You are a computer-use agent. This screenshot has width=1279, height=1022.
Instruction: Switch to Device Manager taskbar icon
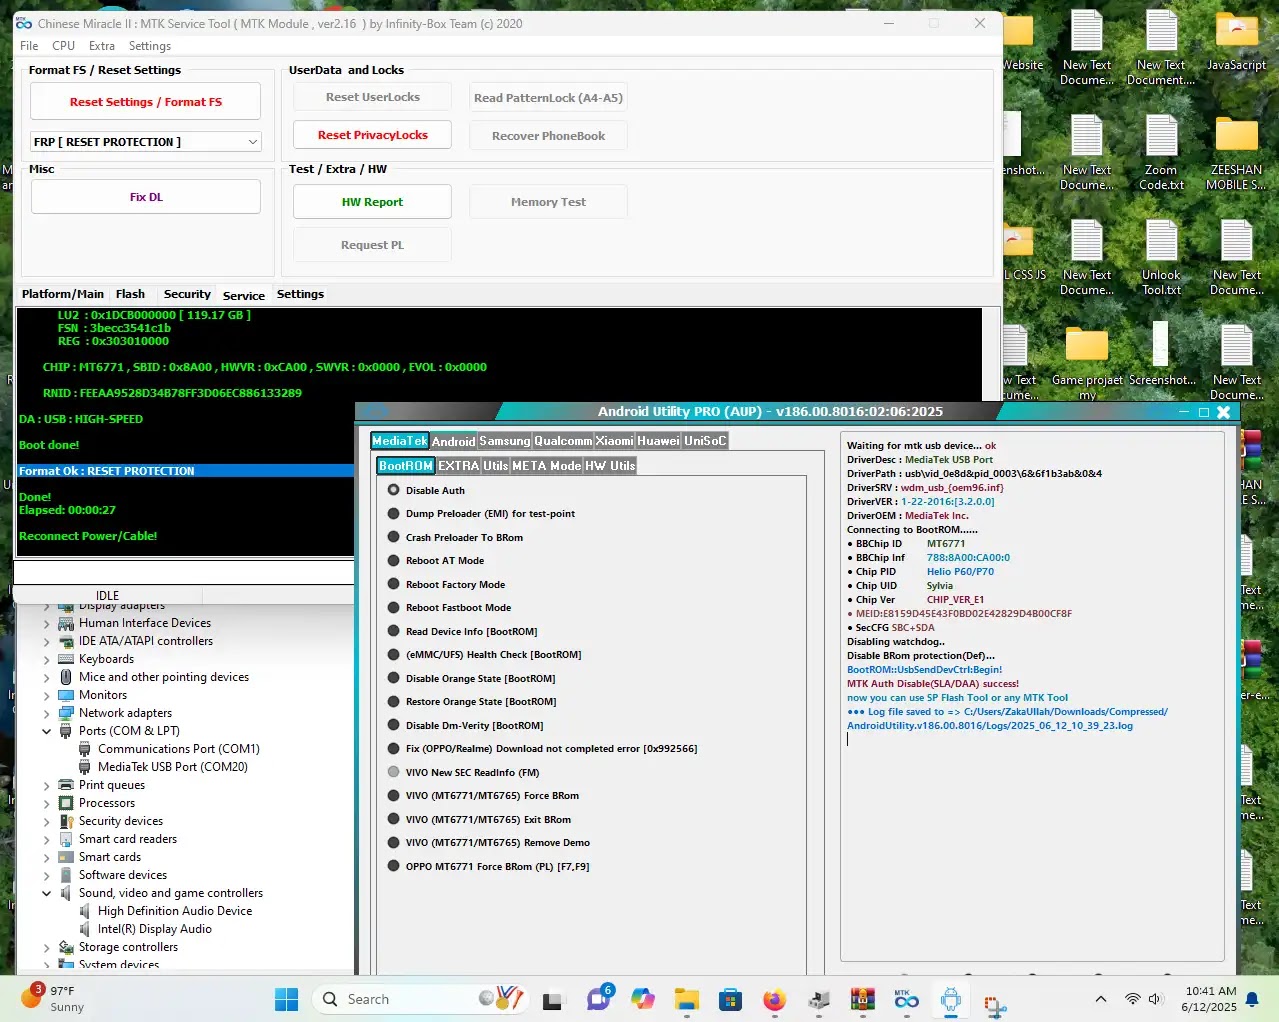click(819, 999)
